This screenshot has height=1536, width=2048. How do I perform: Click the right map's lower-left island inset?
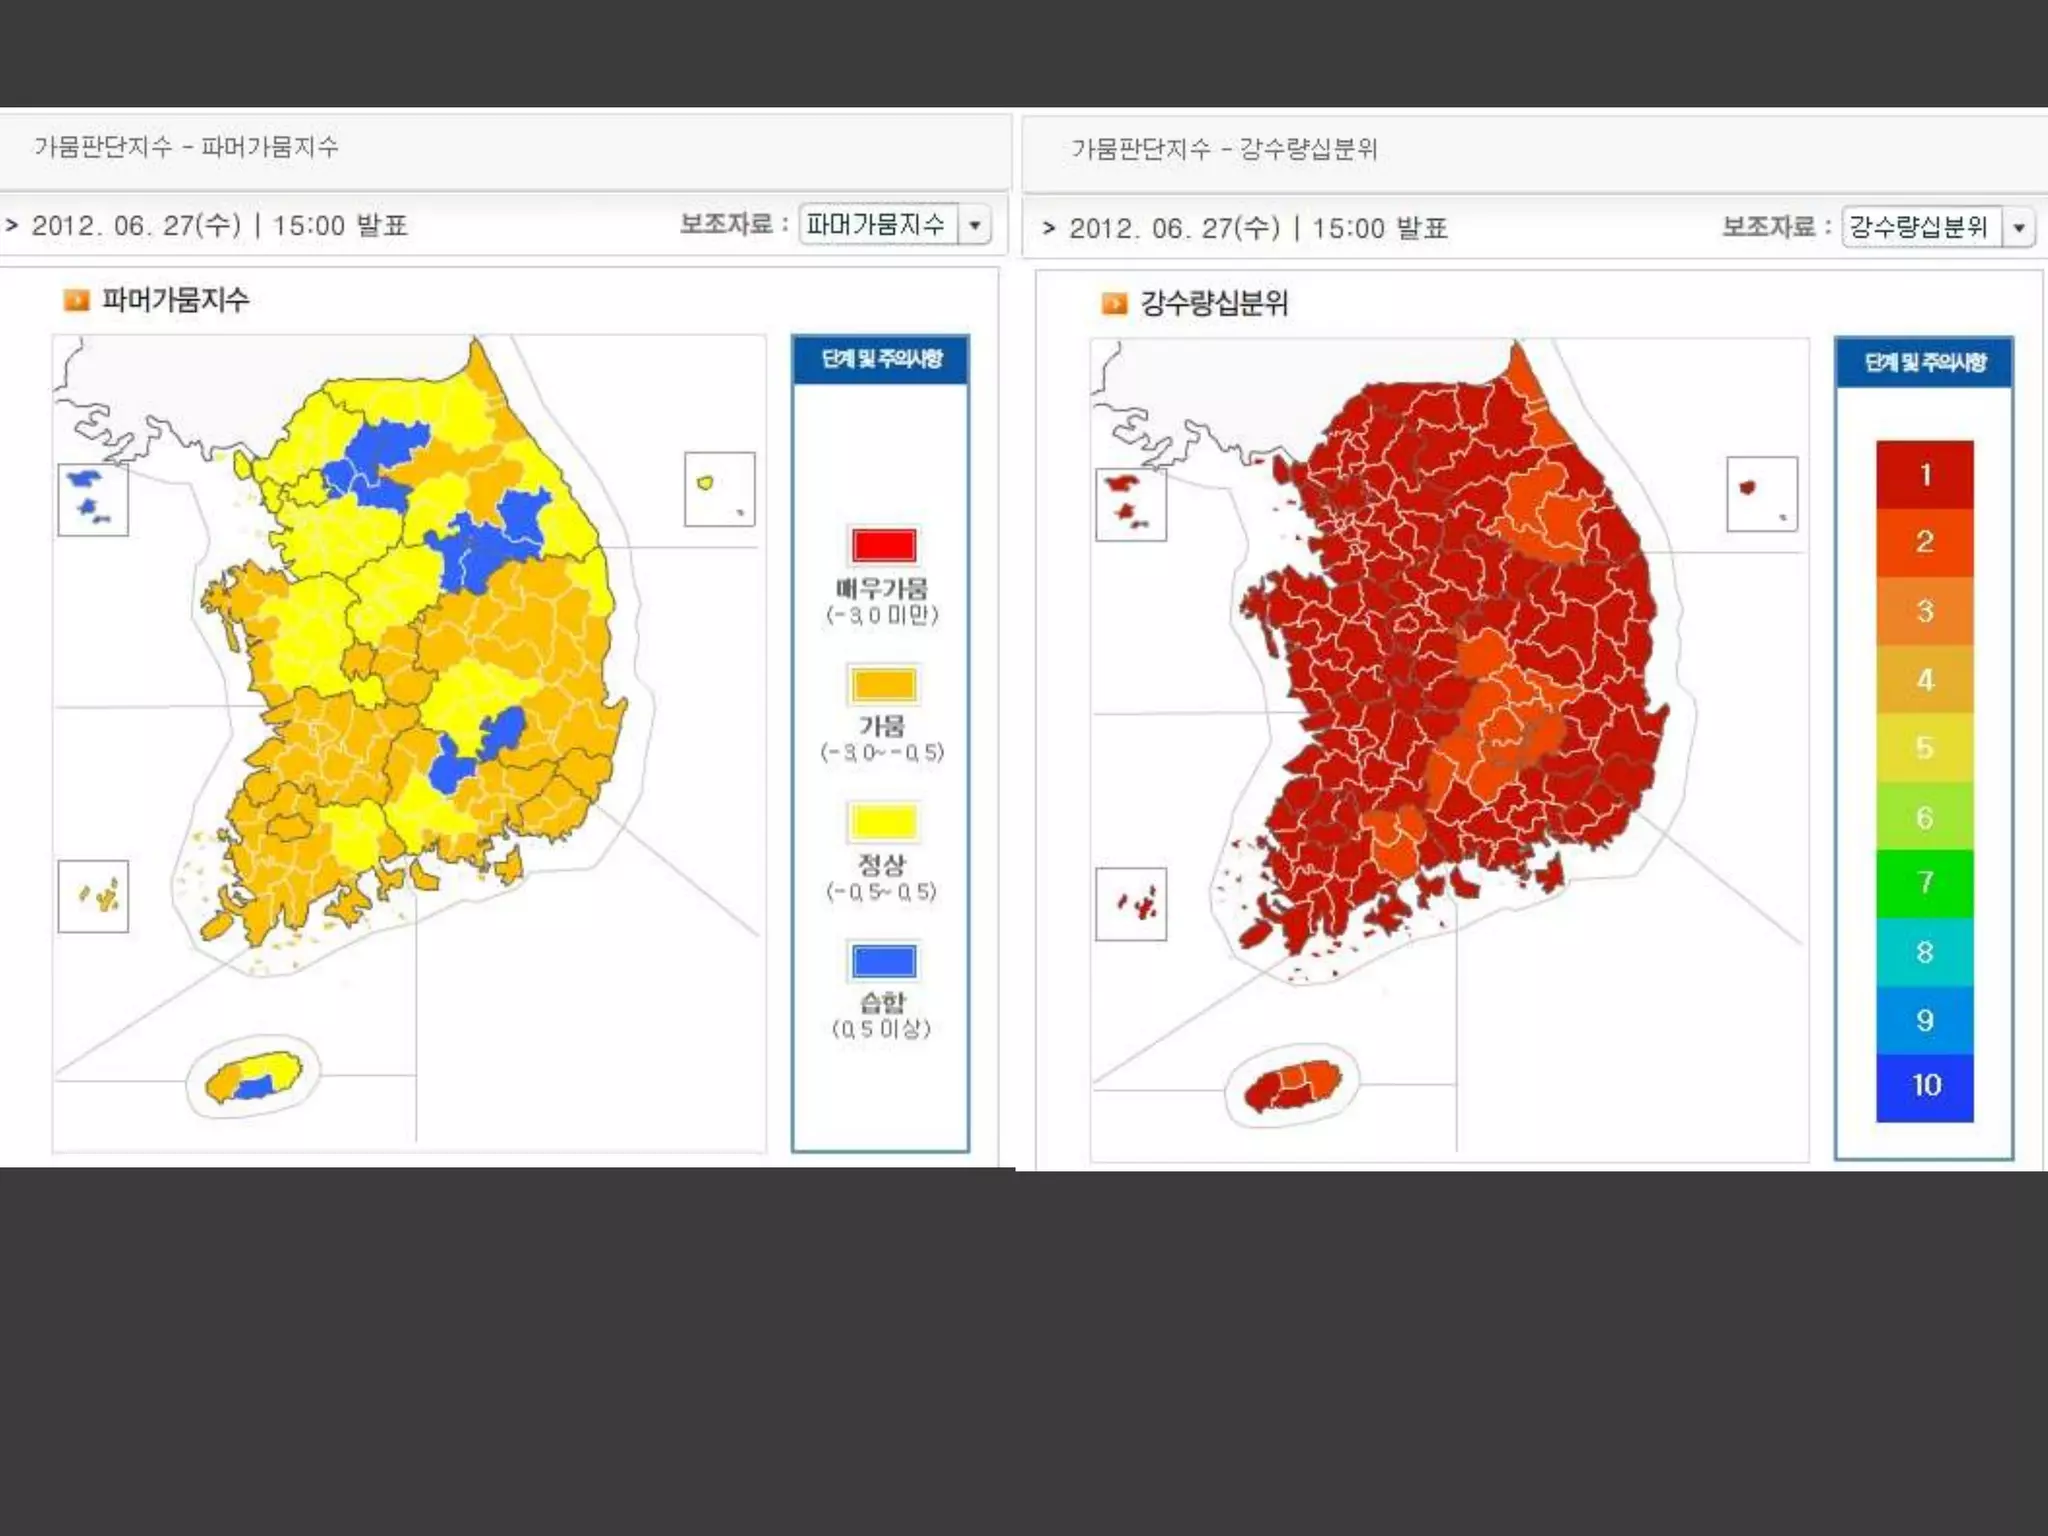click(1131, 904)
